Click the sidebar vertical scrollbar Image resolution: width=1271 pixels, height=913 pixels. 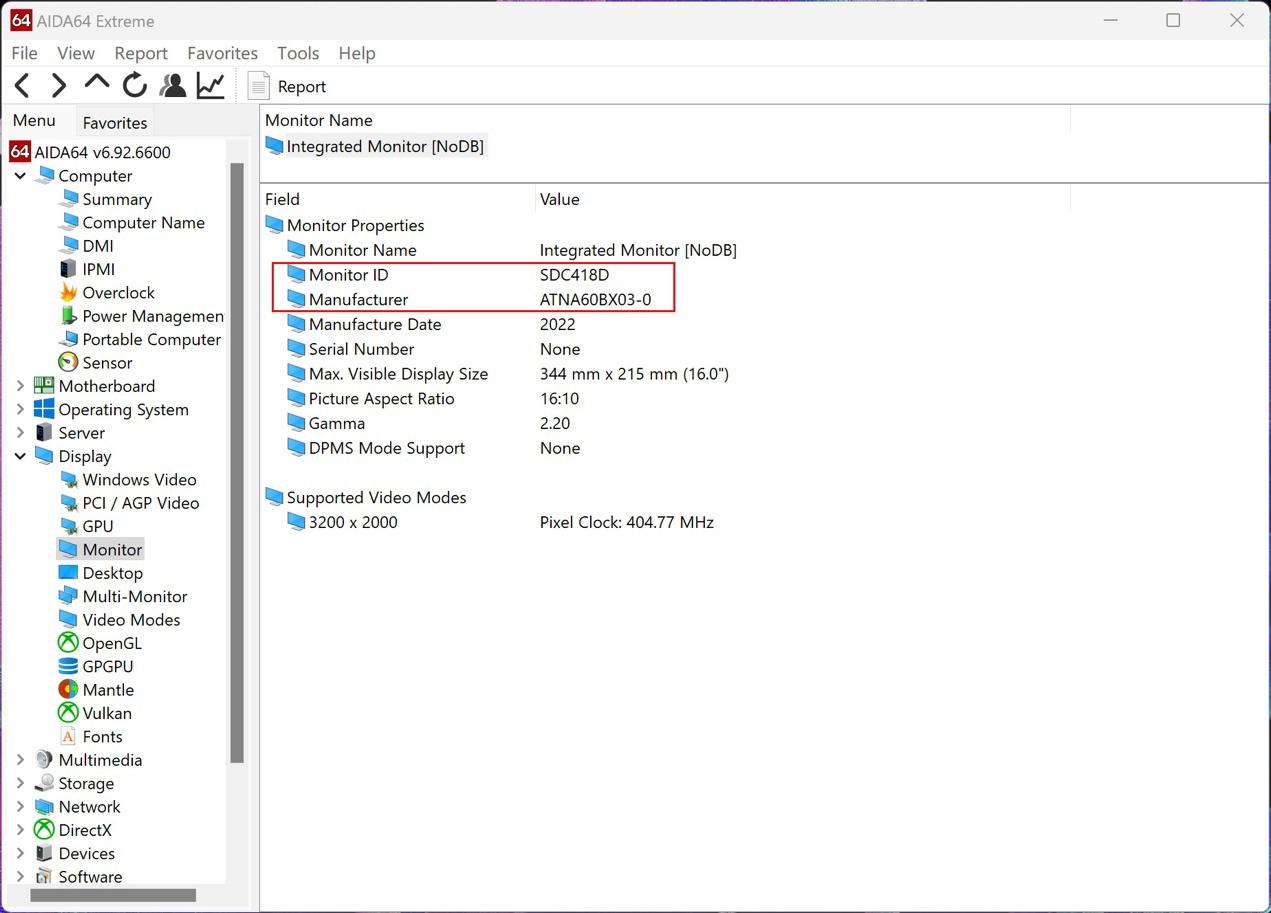237,463
